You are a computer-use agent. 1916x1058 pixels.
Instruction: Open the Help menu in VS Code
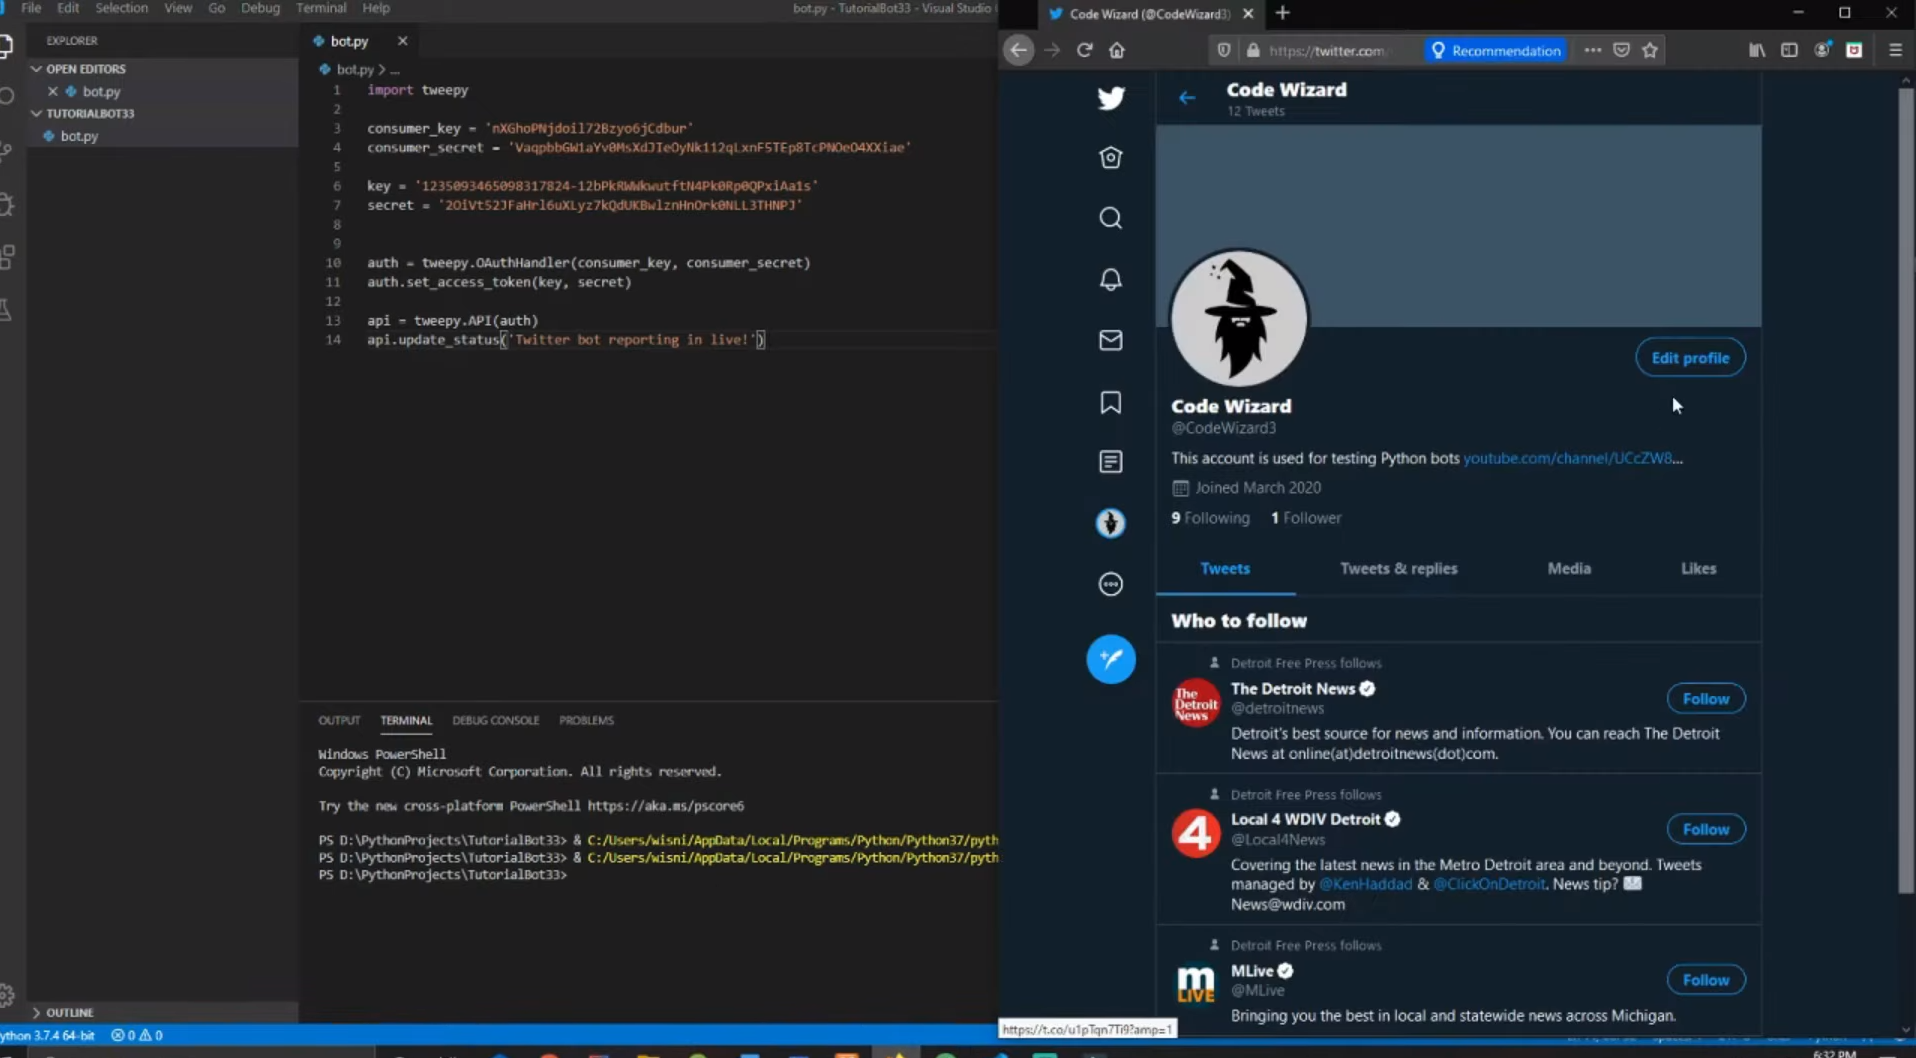click(376, 8)
